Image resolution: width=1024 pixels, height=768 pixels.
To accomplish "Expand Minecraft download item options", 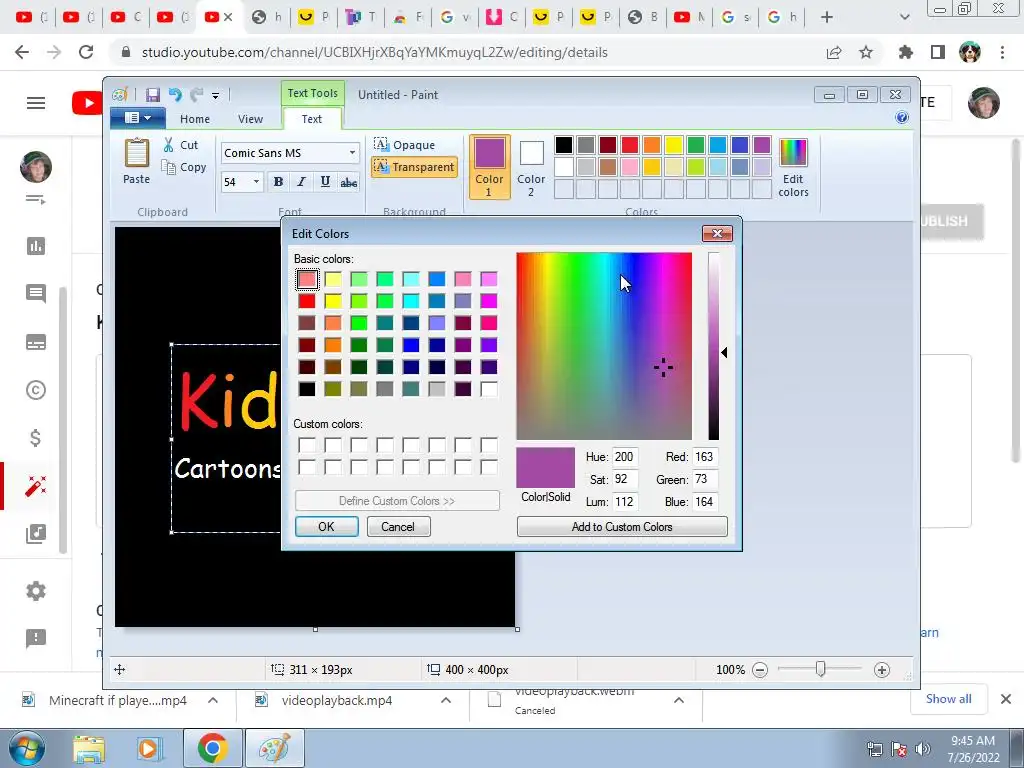I will click(213, 700).
